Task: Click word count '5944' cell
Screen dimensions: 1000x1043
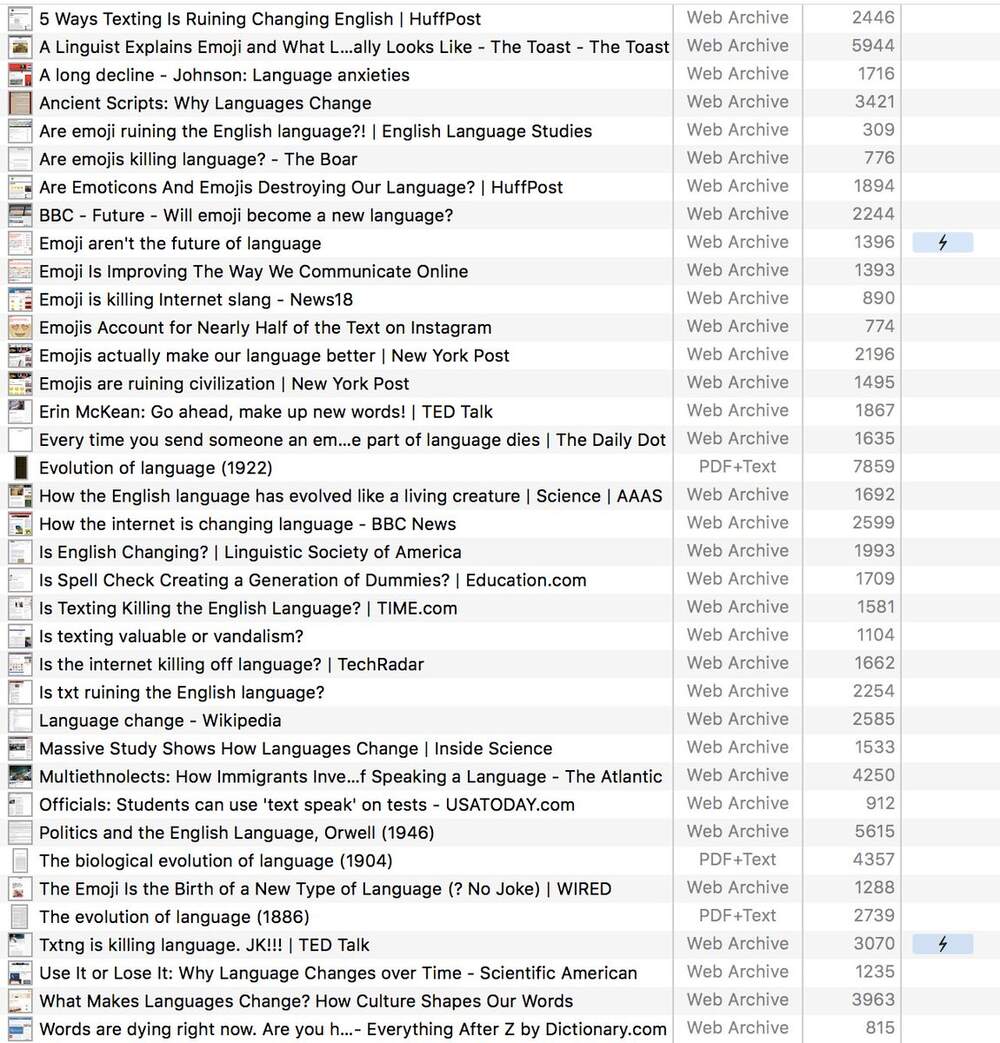Action: [873, 46]
